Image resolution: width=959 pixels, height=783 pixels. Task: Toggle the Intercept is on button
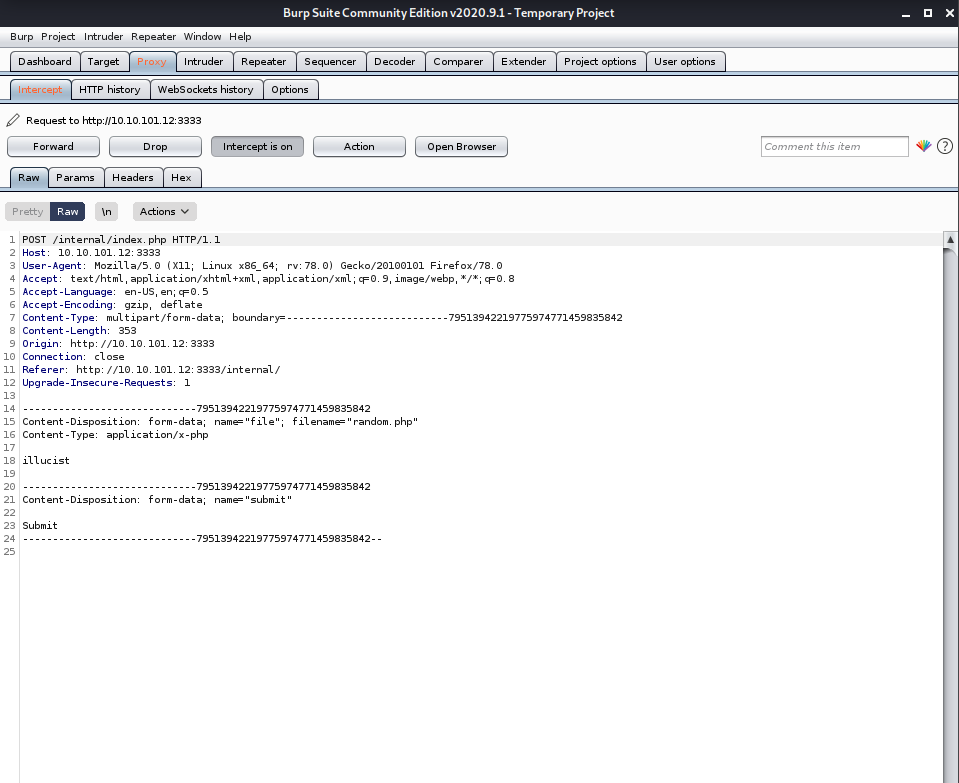point(257,147)
